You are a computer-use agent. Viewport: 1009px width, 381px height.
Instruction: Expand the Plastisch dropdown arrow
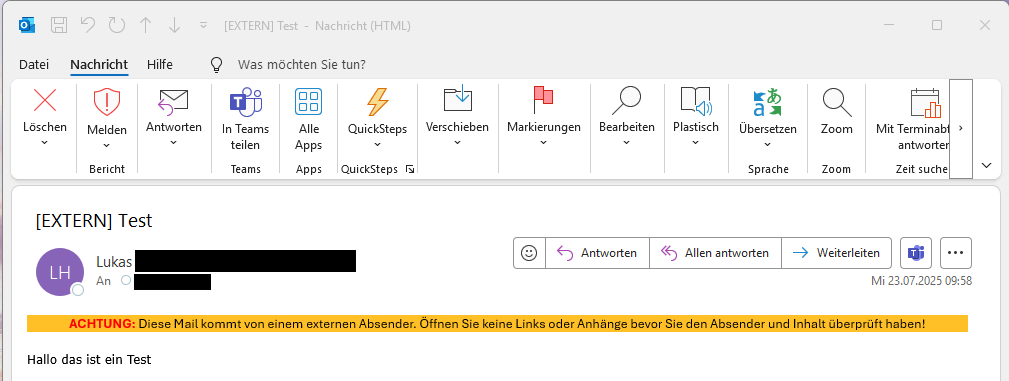click(696, 142)
